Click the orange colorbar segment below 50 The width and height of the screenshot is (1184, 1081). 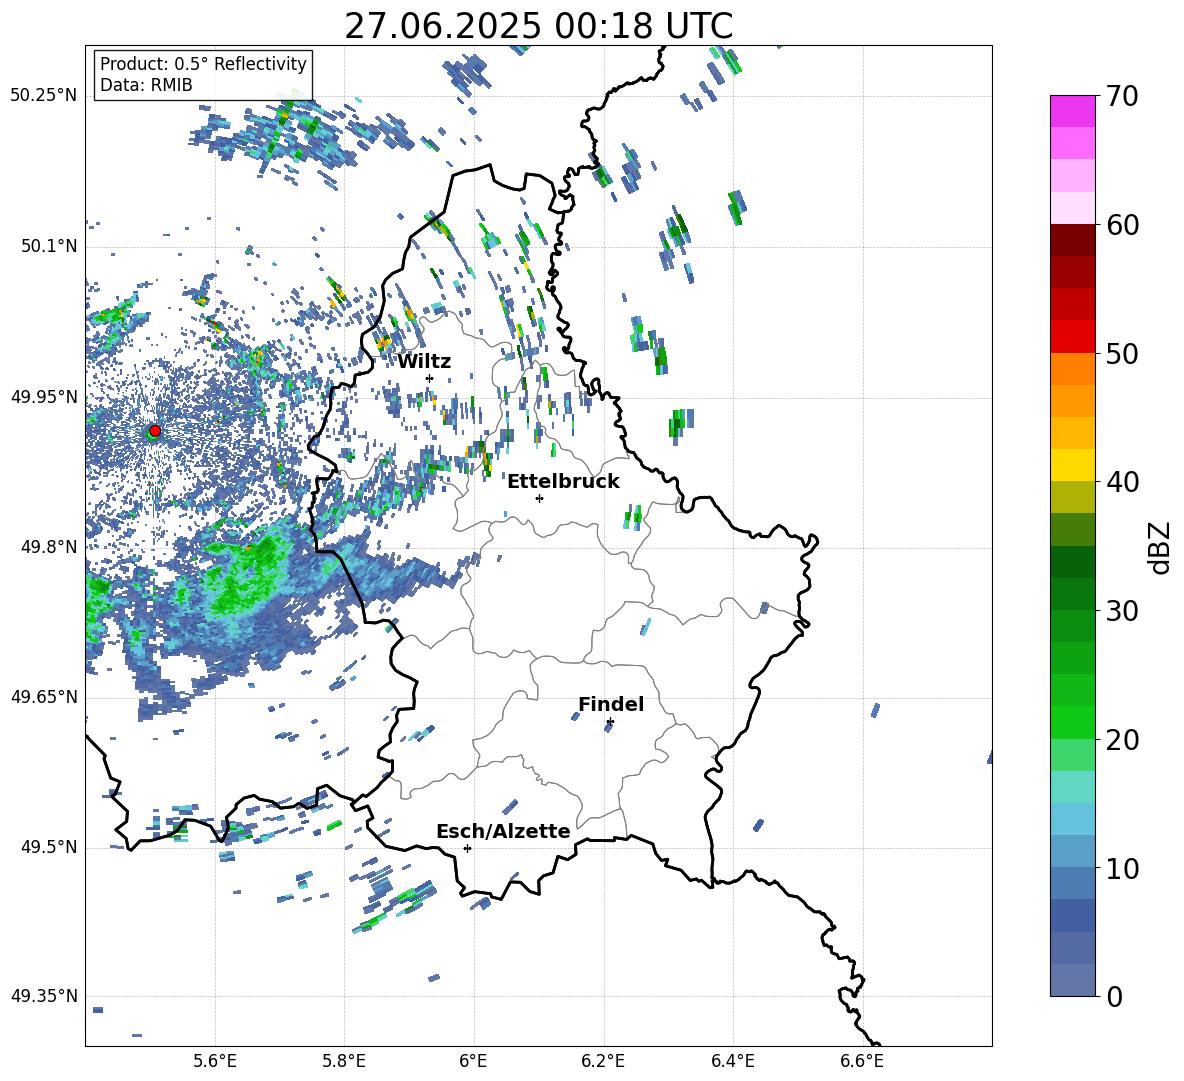click(1072, 368)
